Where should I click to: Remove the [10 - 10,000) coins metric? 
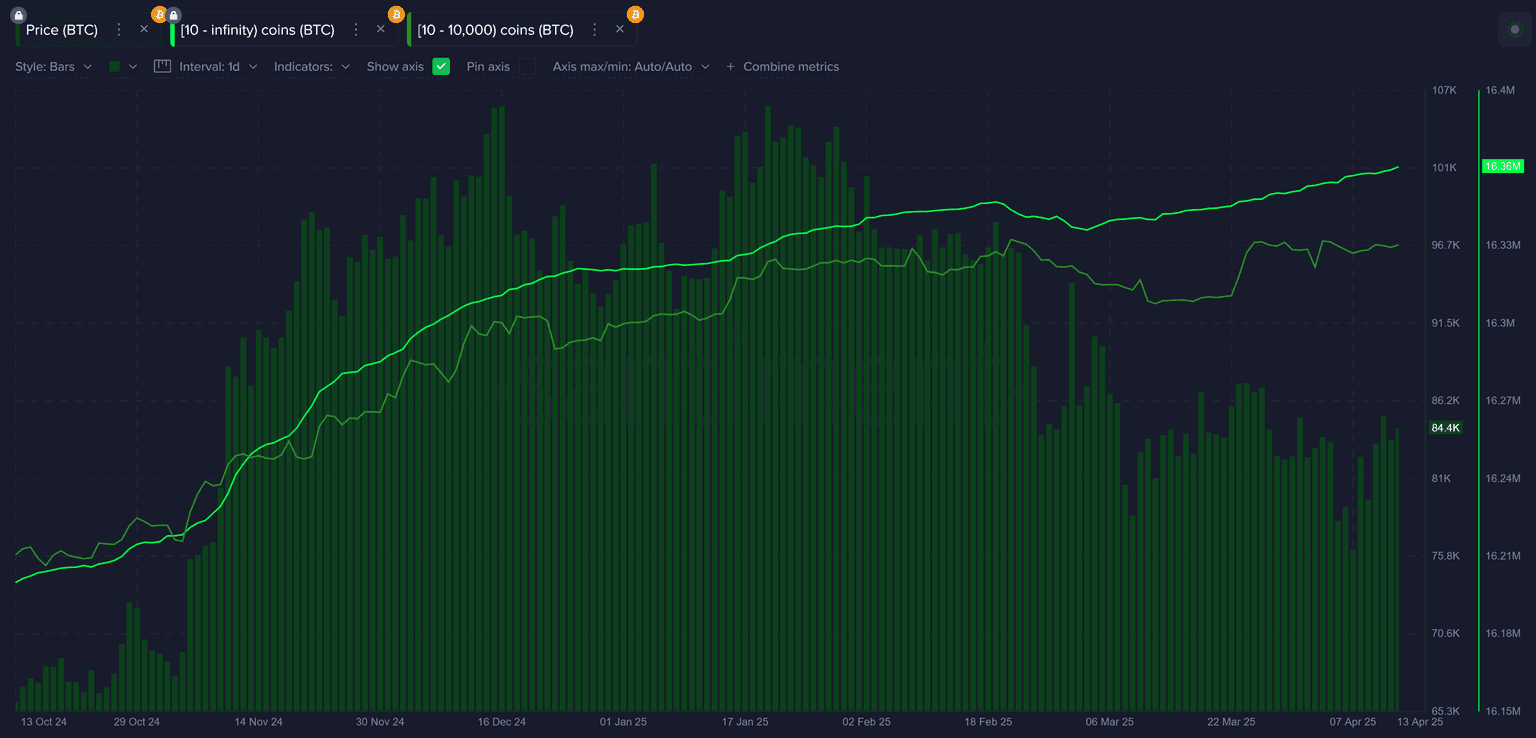click(x=620, y=30)
